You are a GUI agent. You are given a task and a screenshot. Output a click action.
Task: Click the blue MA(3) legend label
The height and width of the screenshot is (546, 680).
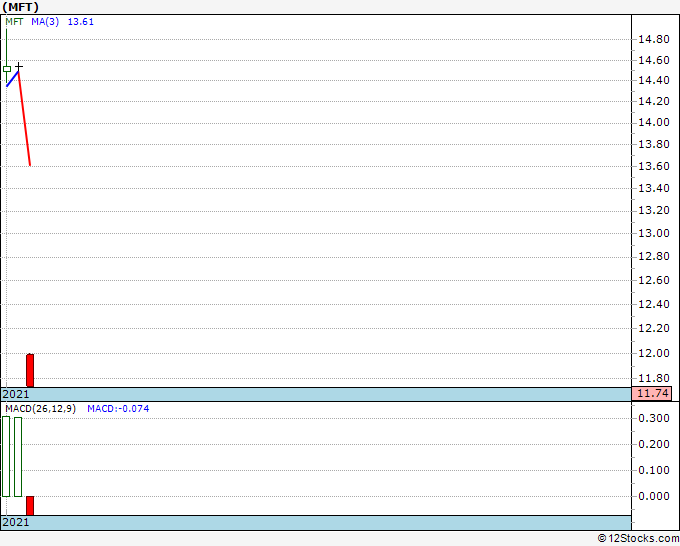click(45, 22)
